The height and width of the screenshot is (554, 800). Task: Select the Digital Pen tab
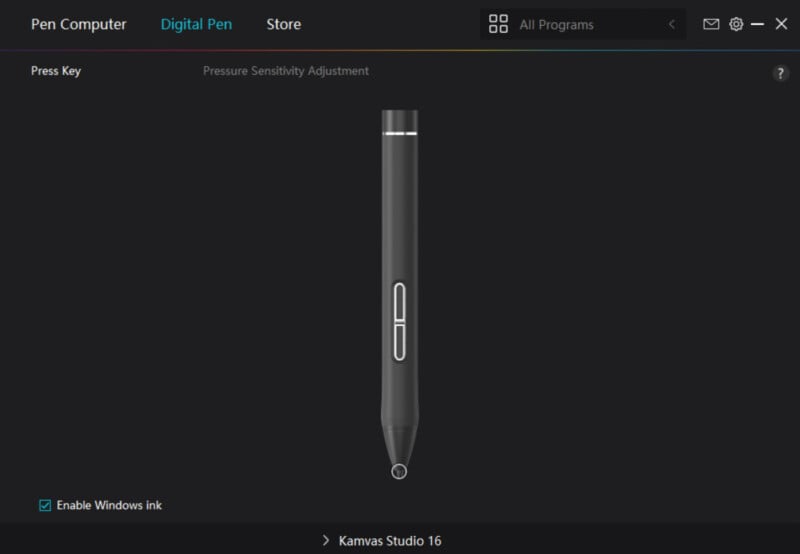coord(196,24)
